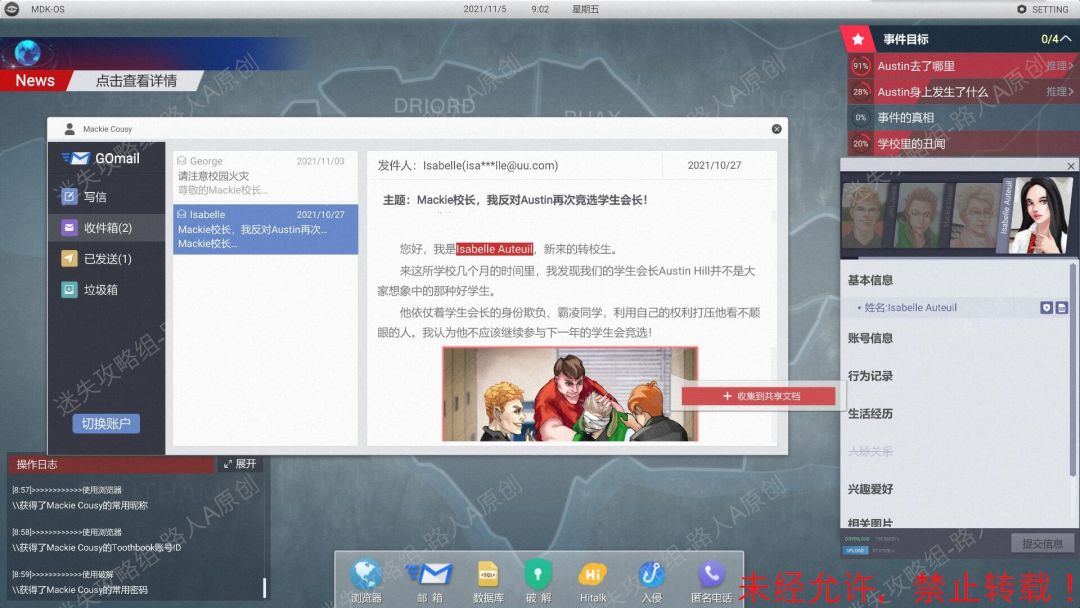Click 点击查看详情 news details

click(x=136, y=81)
